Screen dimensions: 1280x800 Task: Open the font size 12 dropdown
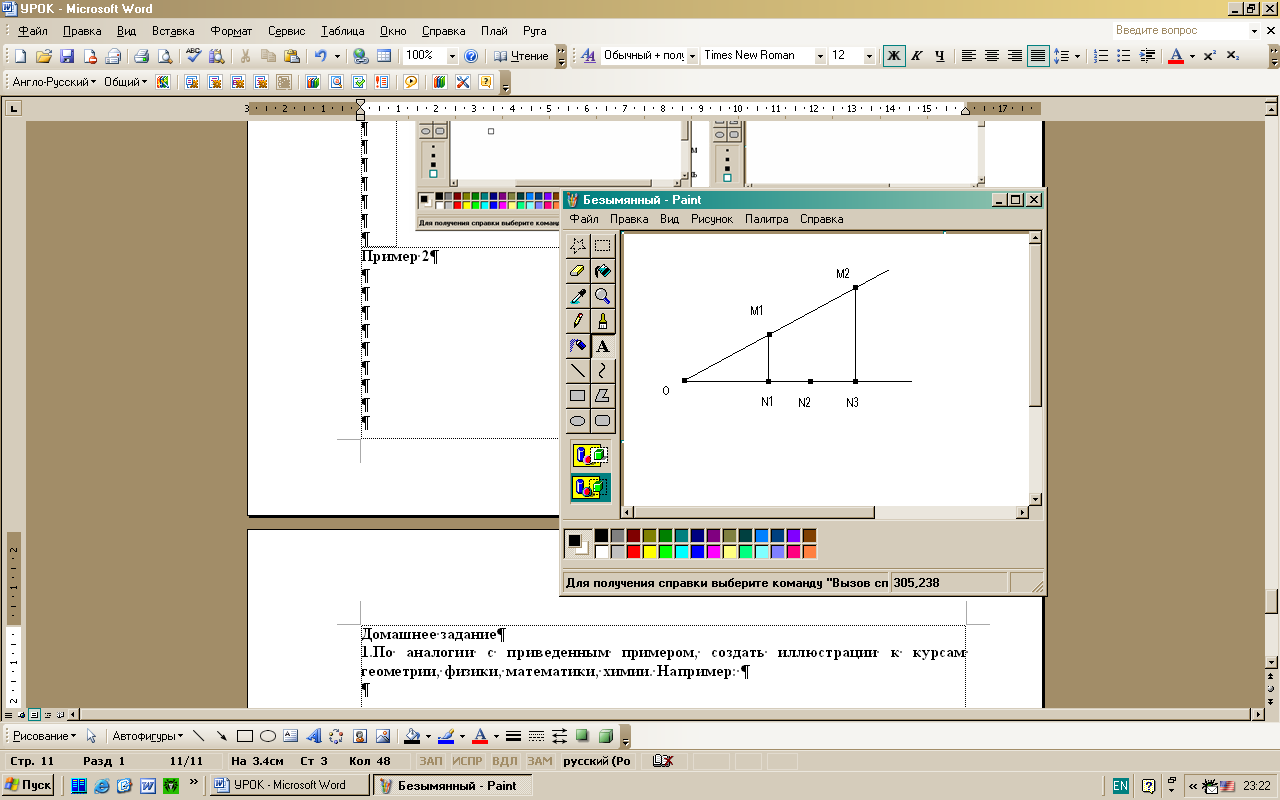tap(868, 56)
